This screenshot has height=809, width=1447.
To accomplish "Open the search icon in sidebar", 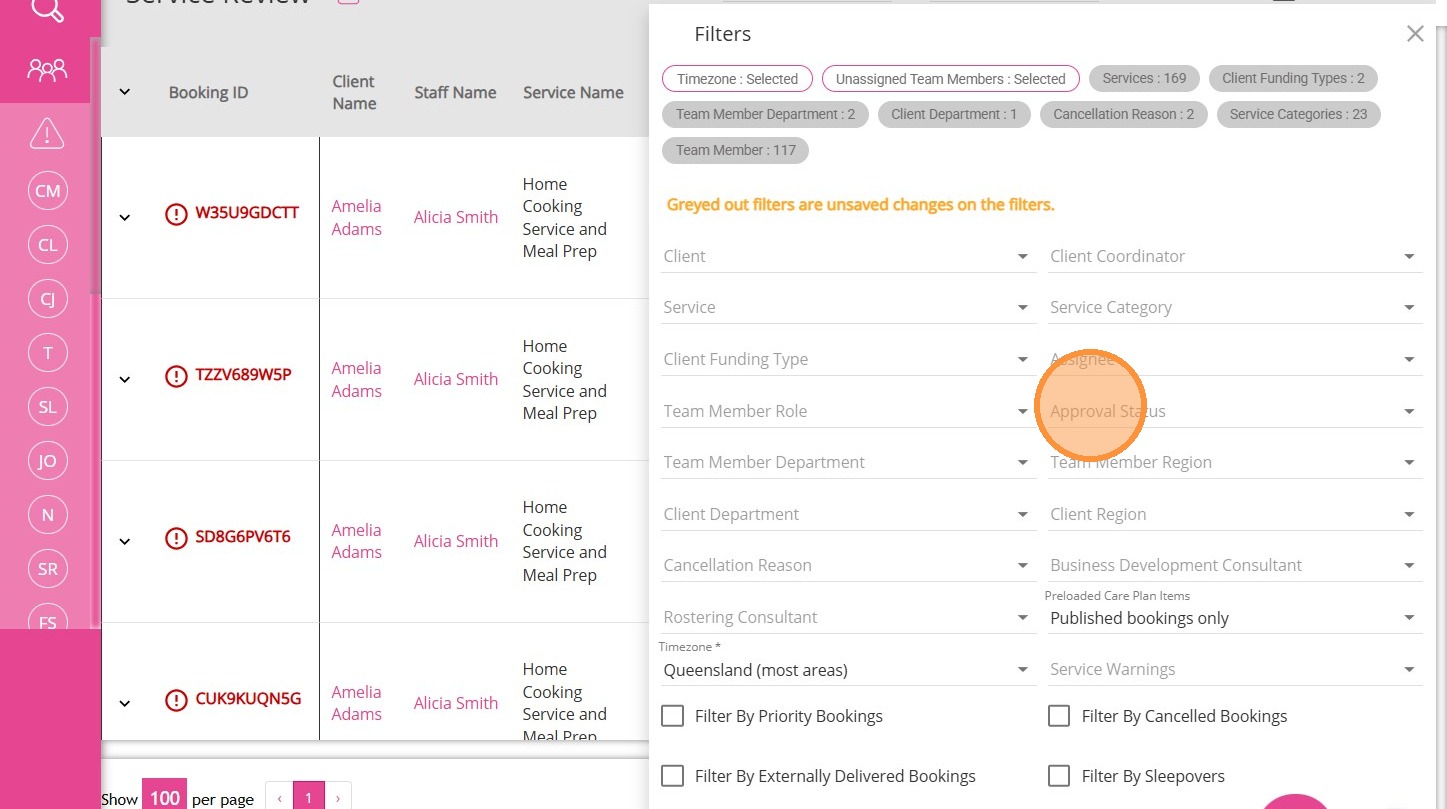I will [47, 10].
